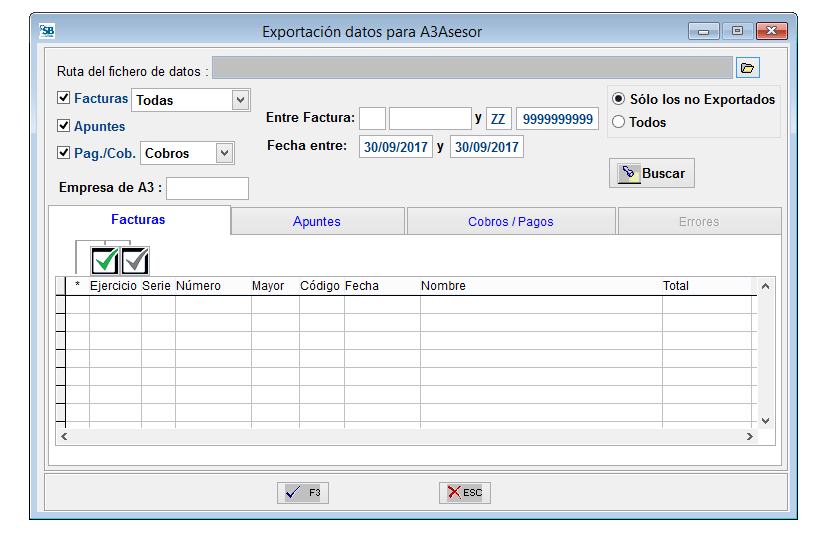This screenshot has width=824, height=551.
Task: Open folder browser for data file path
Action: point(747,68)
